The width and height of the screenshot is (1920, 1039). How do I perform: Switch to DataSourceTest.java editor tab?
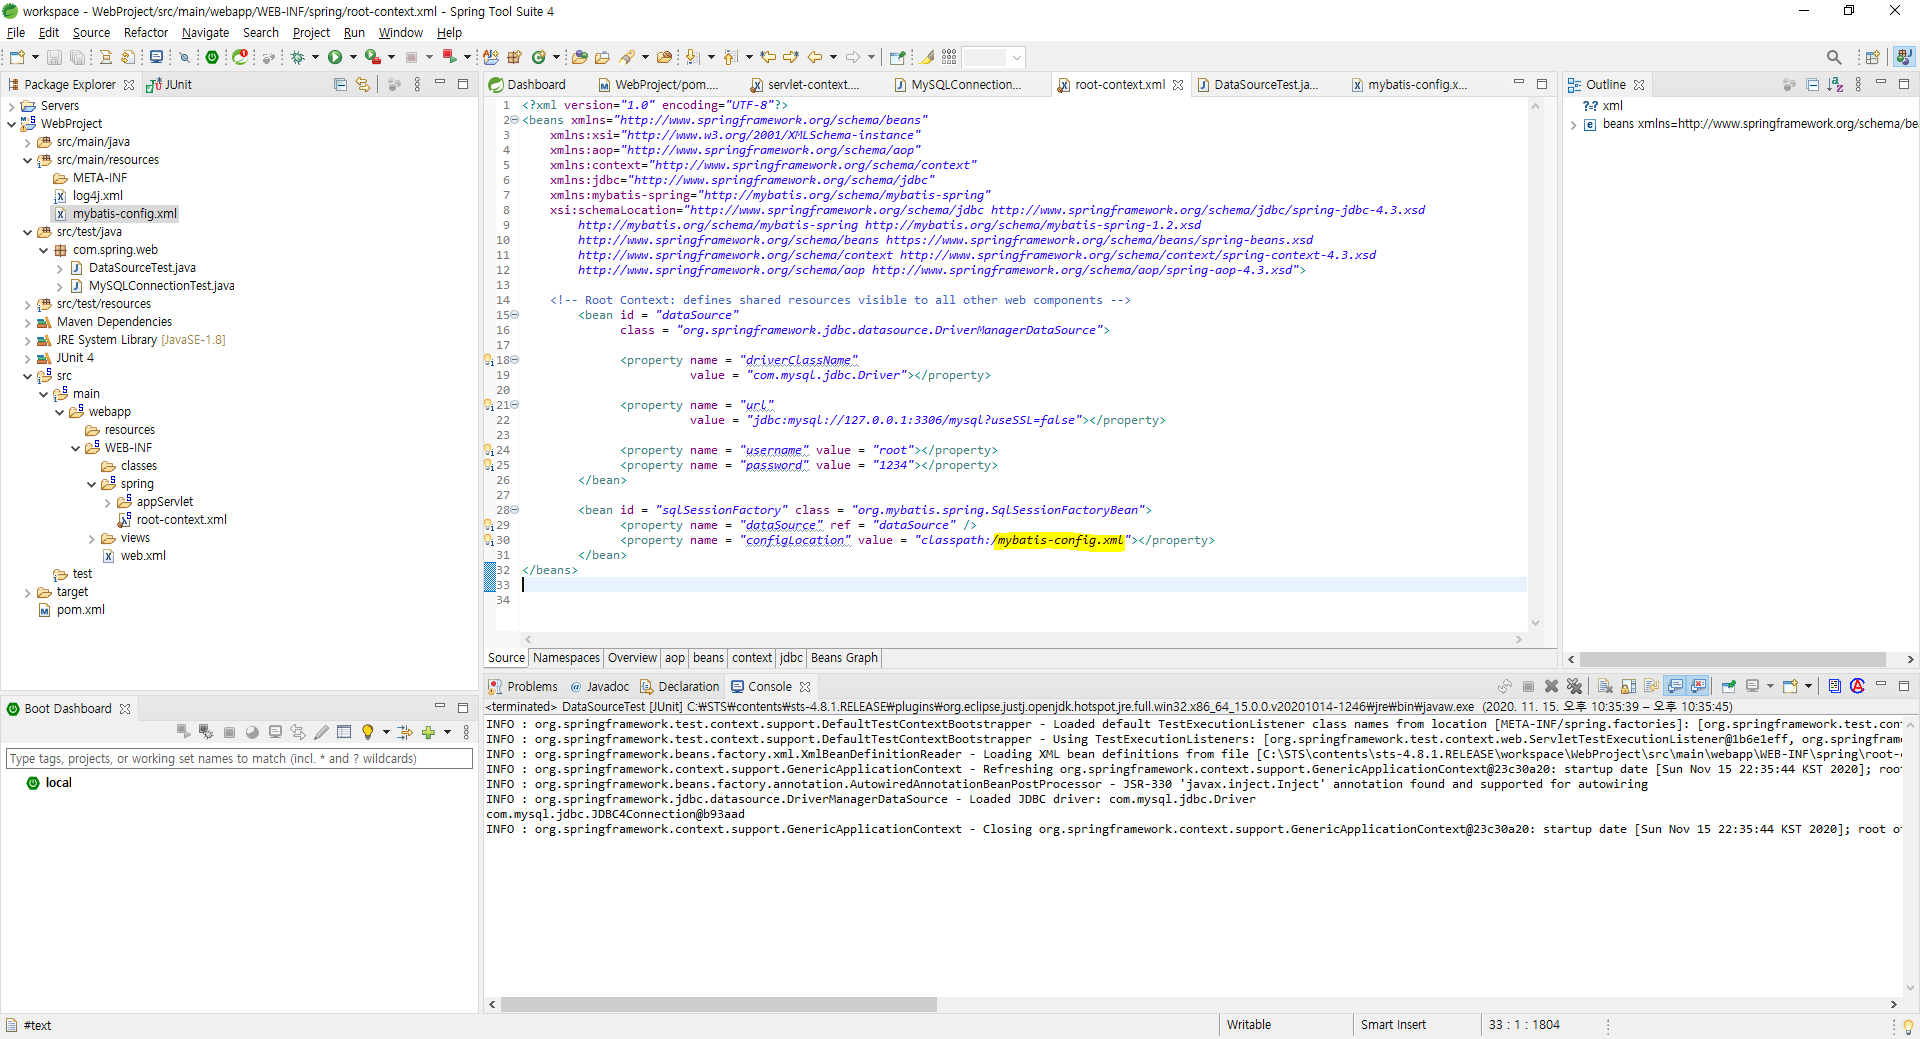pyautogui.click(x=1264, y=85)
